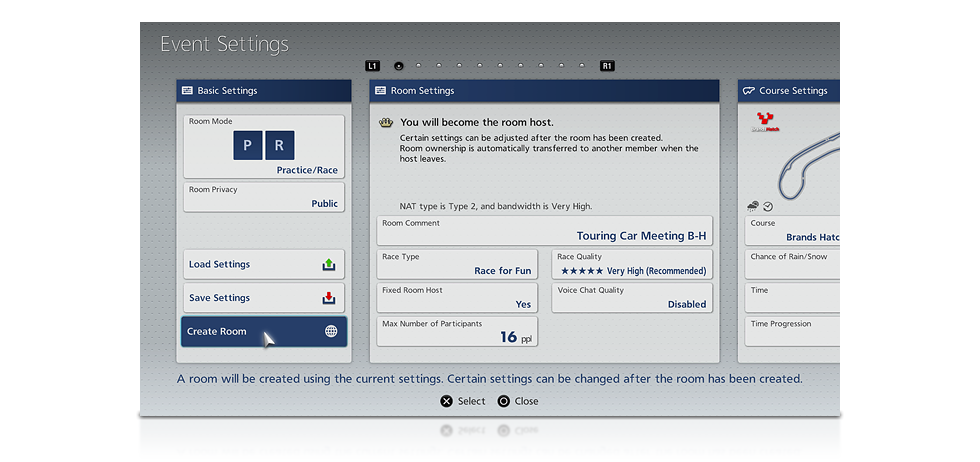Click the crown room host icon

[x=385, y=122]
